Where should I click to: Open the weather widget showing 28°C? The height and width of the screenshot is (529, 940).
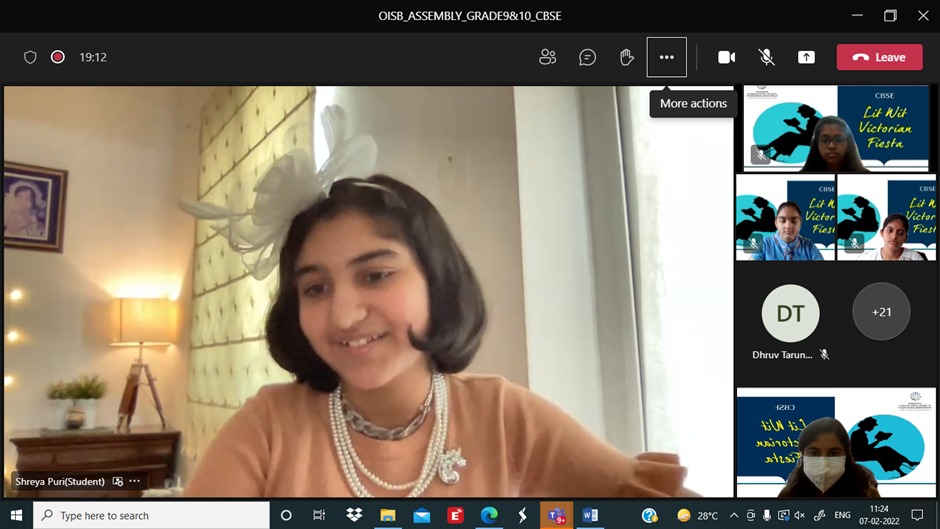(x=697, y=515)
